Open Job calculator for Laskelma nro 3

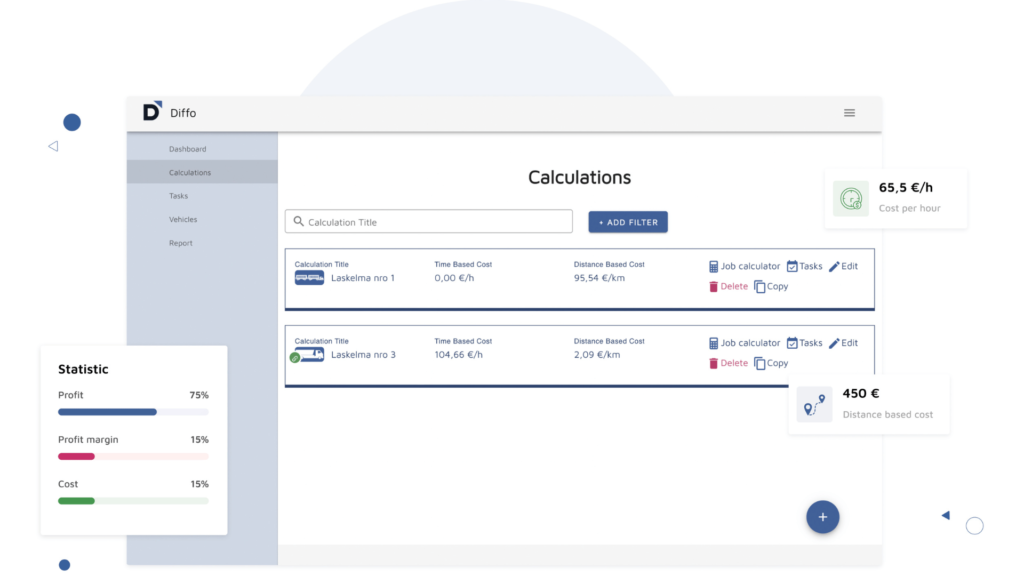coord(744,343)
